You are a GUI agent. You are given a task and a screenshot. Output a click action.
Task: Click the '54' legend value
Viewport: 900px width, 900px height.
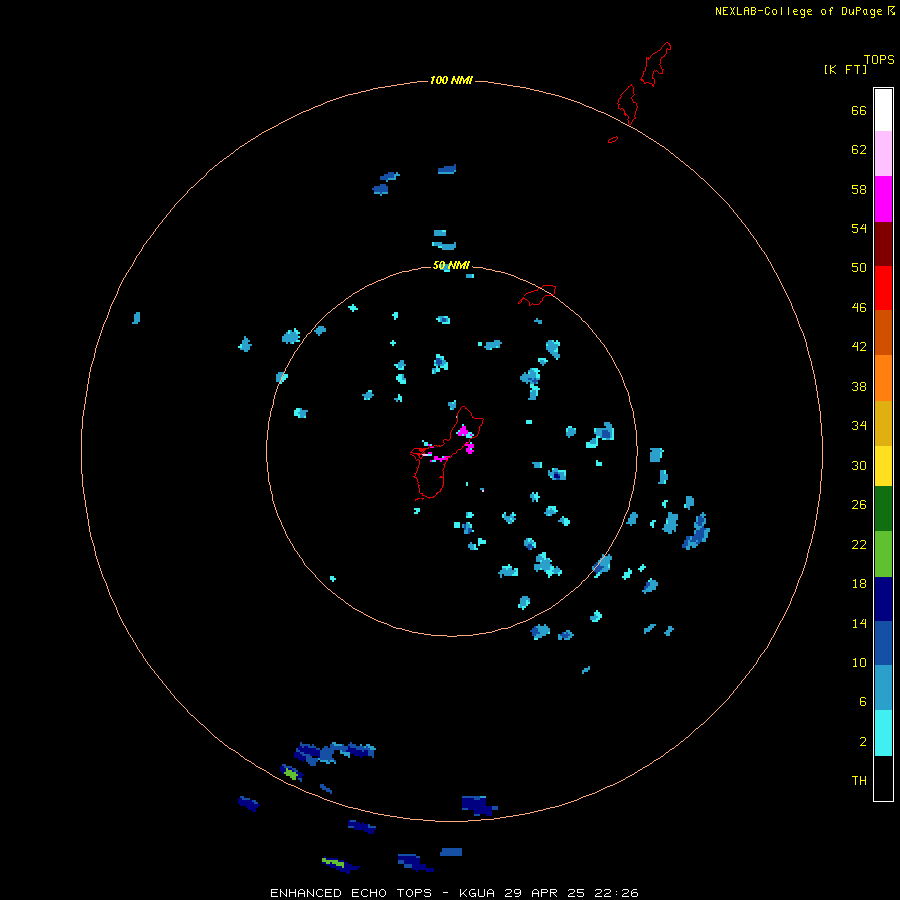coord(859,228)
